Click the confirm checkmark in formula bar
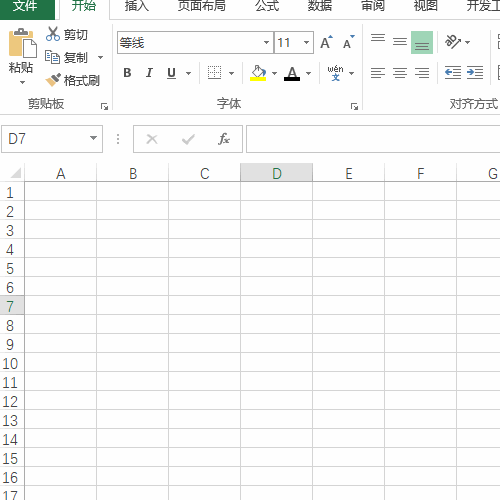This screenshot has height=500, width=500. (x=188, y=139)
